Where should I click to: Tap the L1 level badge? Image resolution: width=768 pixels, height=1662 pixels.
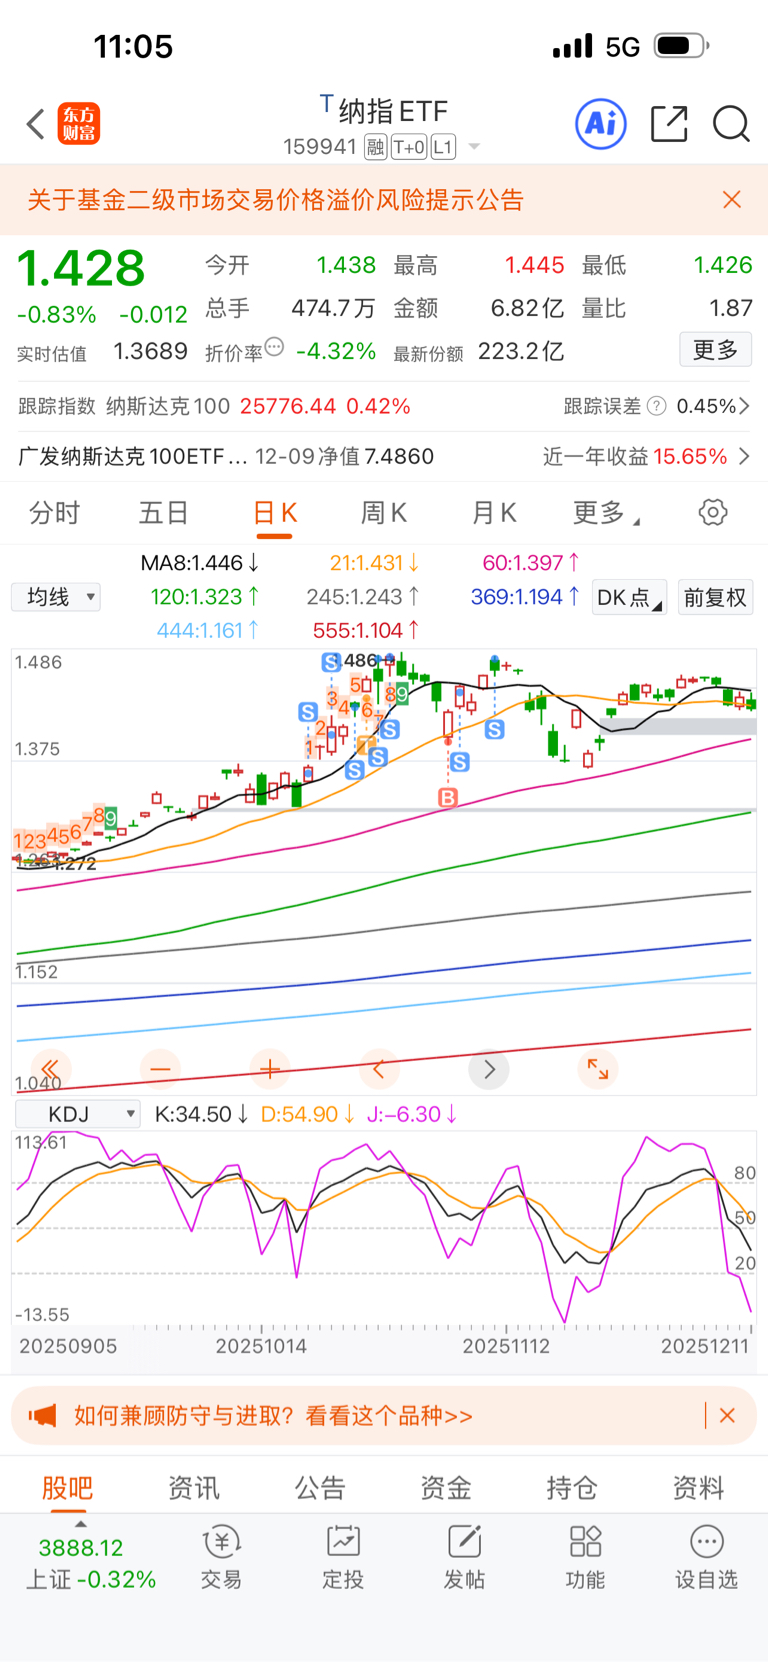tap(443, 148)
